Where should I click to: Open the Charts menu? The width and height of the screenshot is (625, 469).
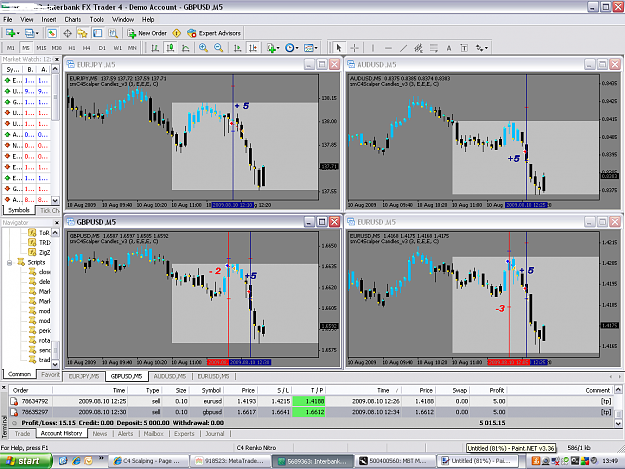click(73, 19)
